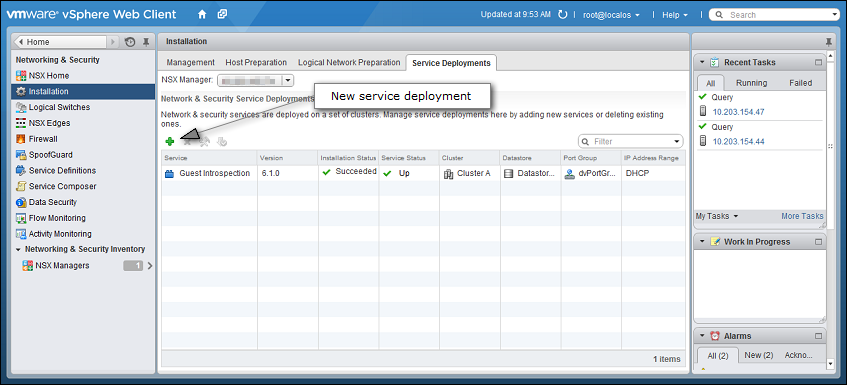847x385 pixels.
Task: Click the datastore icon in table row
Action: tap(508, 174)
